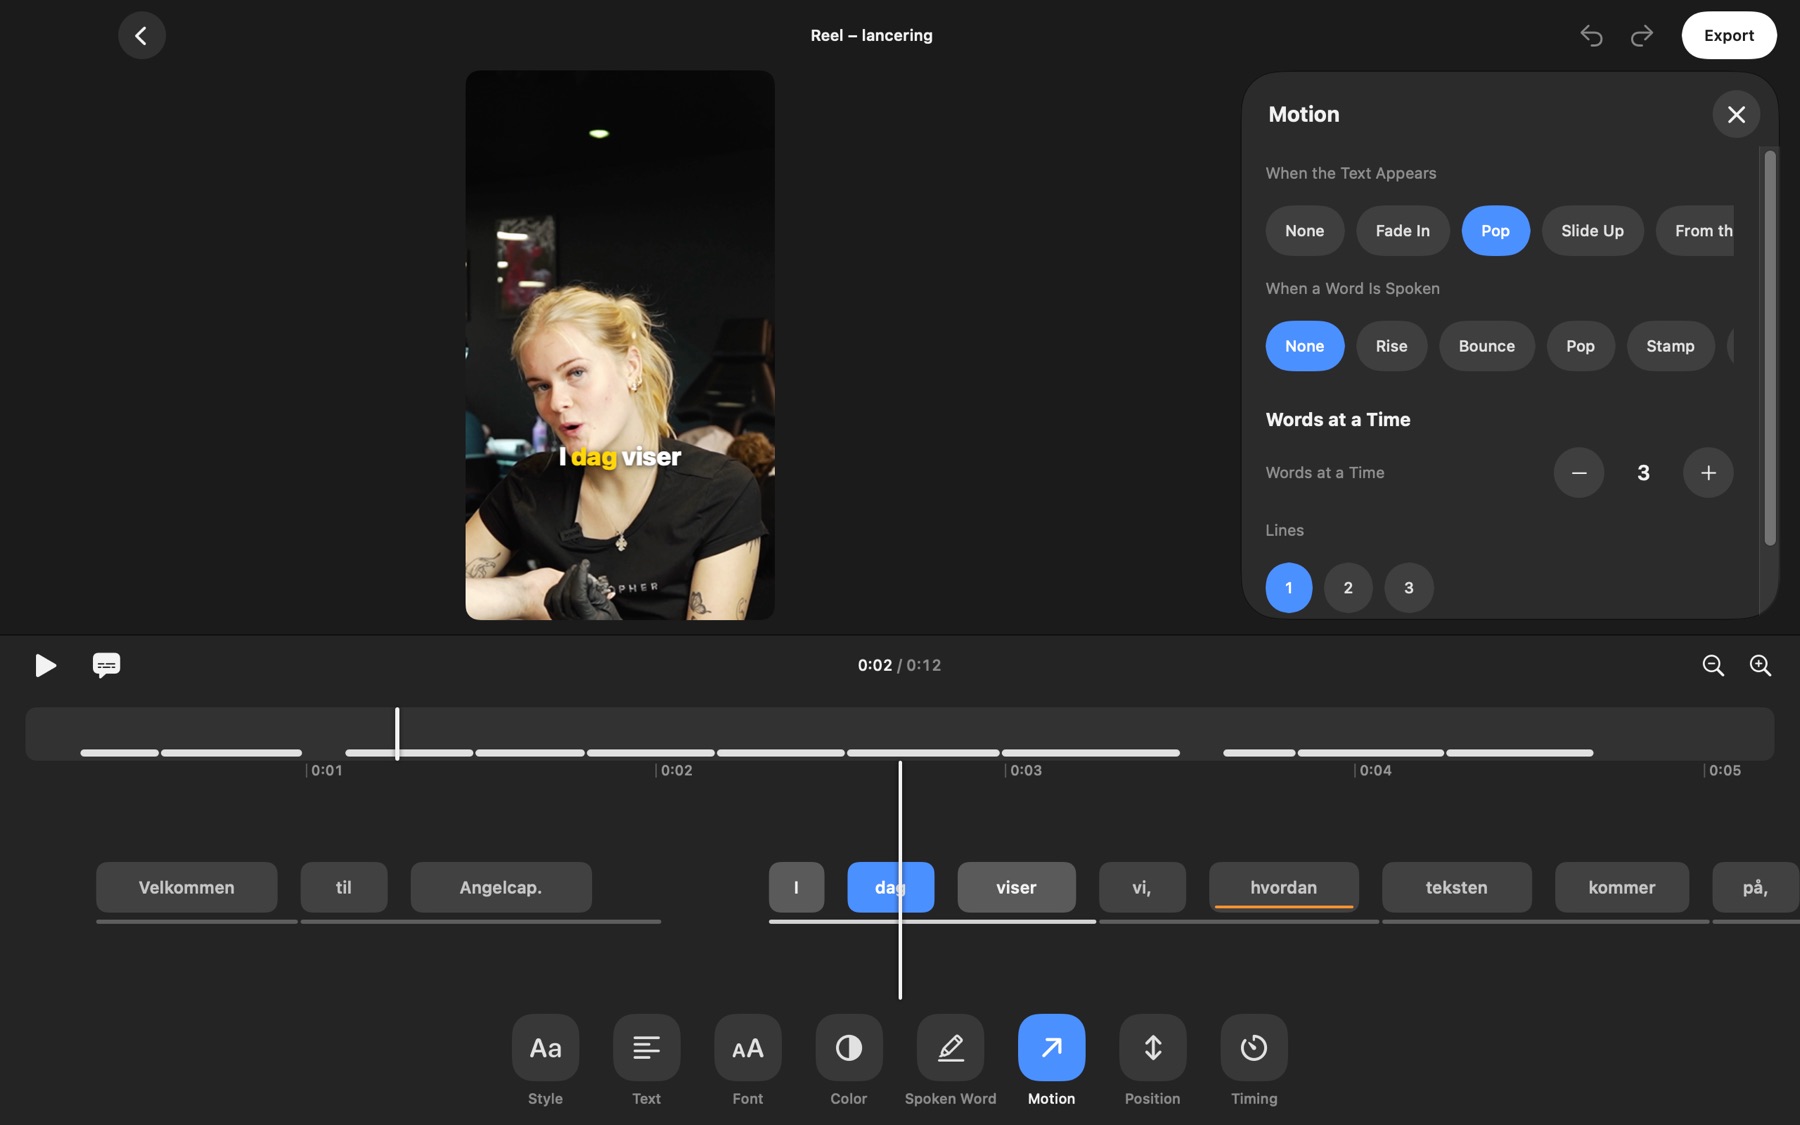Select the word chip 'Velkommen'
The width and height of the screenshot is (1800, 1125).
point(186,887)
